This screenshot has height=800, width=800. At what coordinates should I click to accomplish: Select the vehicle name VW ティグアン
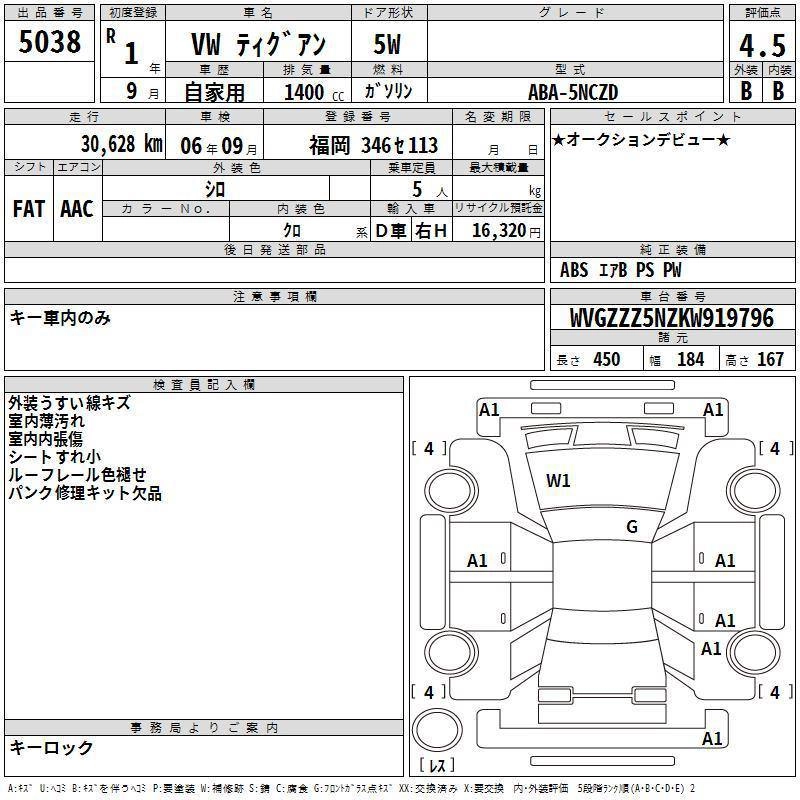coord(258,44)
